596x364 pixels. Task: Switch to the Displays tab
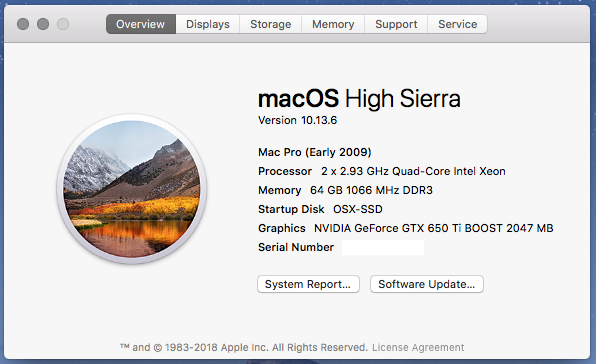[208, 24]
